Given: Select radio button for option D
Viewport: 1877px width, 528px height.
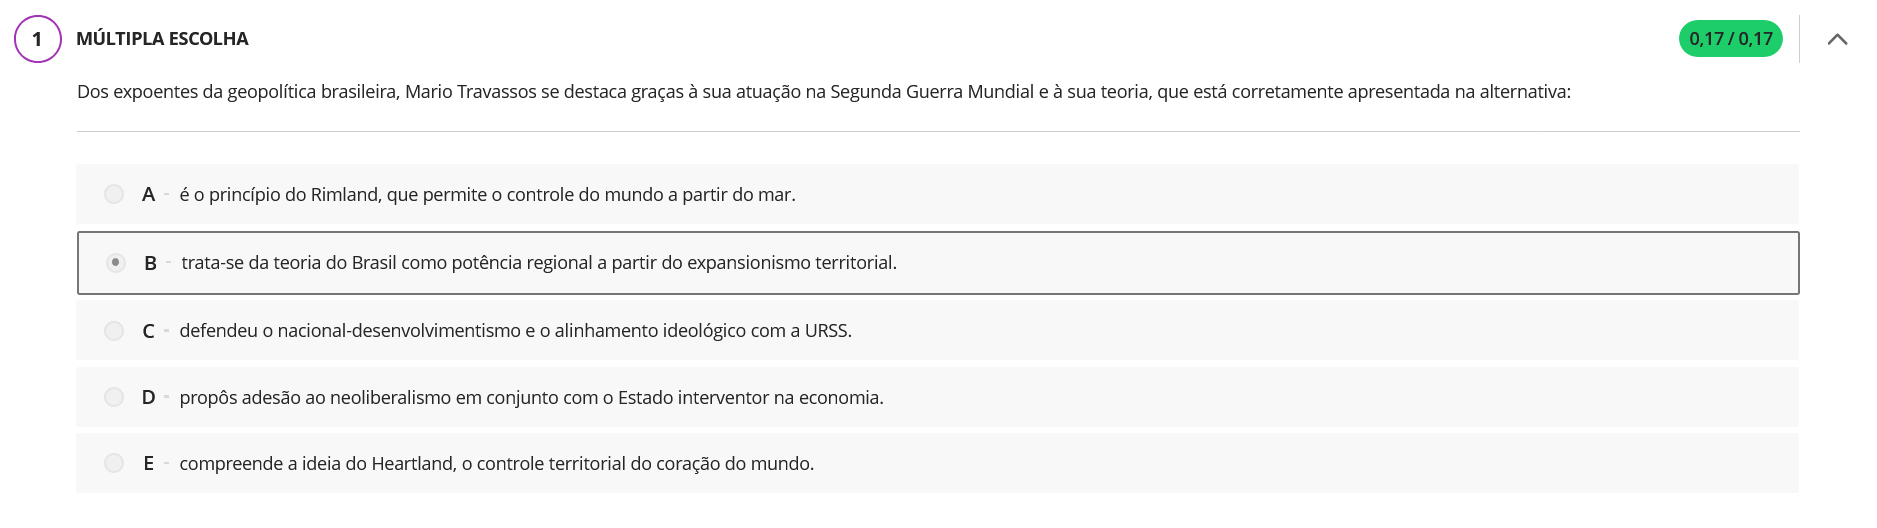Looking at the screenshot, I should (114, 397).
